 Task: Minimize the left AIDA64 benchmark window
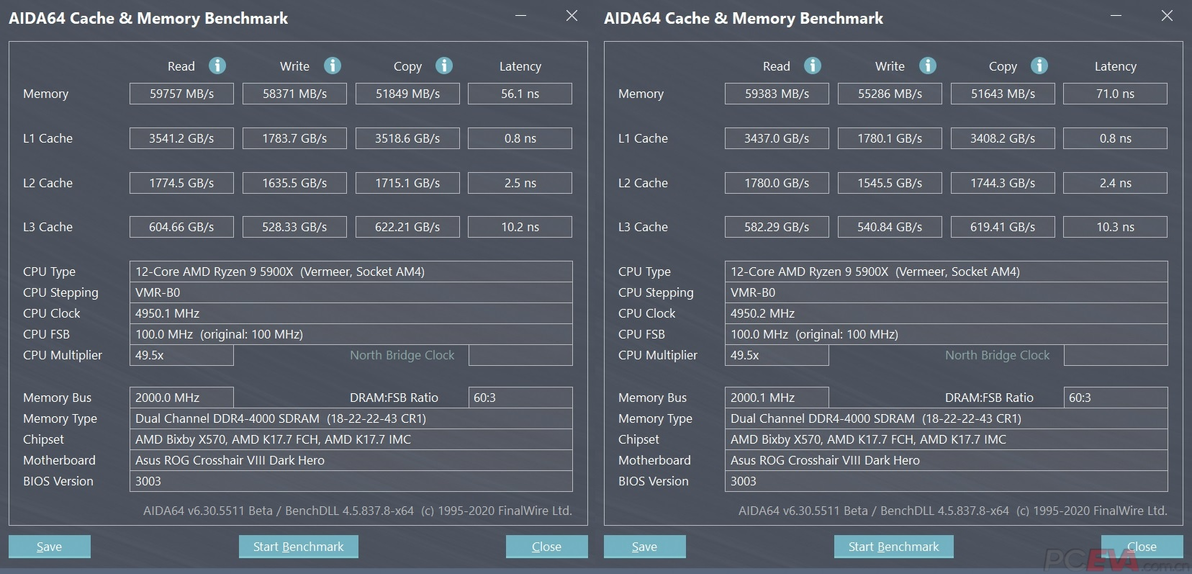pos(520,17)
